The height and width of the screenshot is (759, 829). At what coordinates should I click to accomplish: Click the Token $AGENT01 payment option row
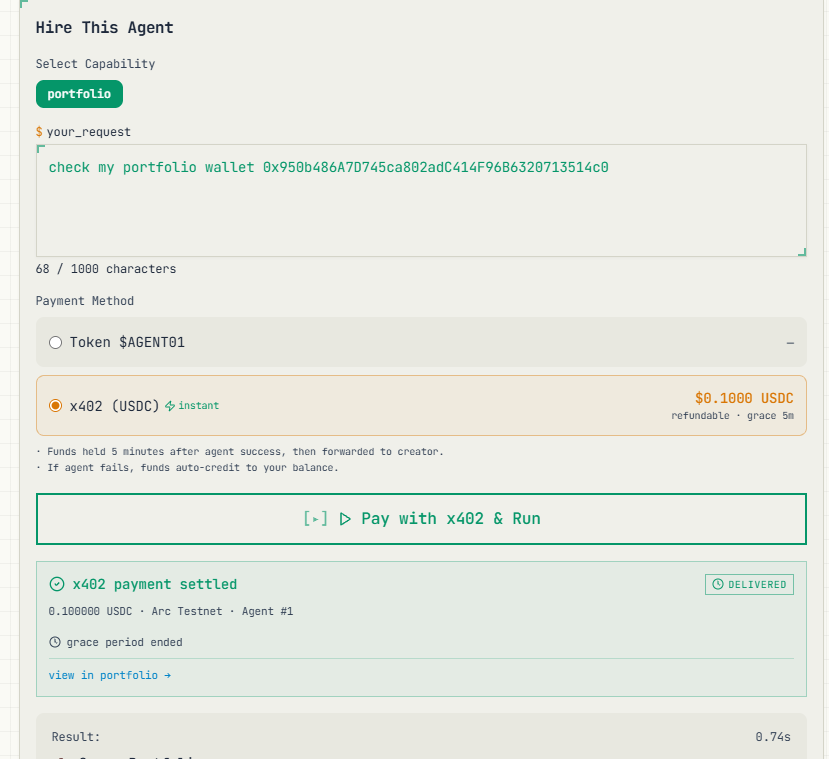coord(421,342)
